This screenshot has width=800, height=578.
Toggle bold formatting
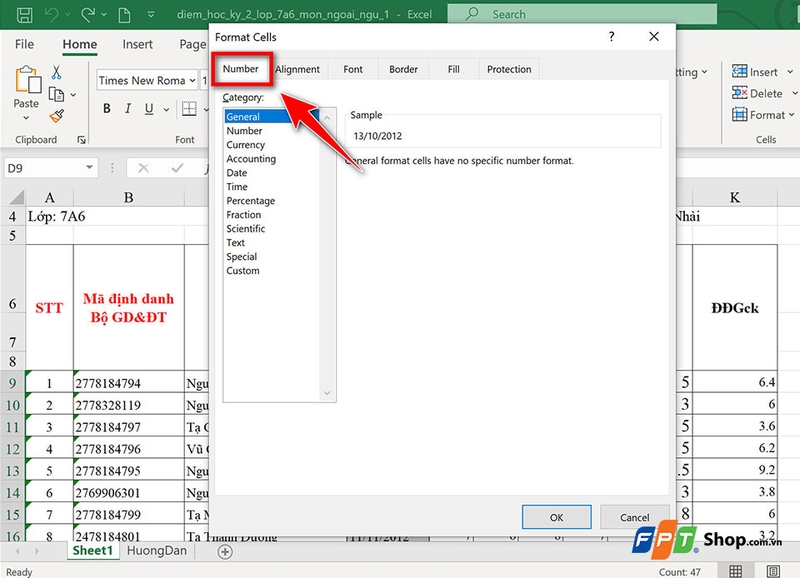[106, 106]
